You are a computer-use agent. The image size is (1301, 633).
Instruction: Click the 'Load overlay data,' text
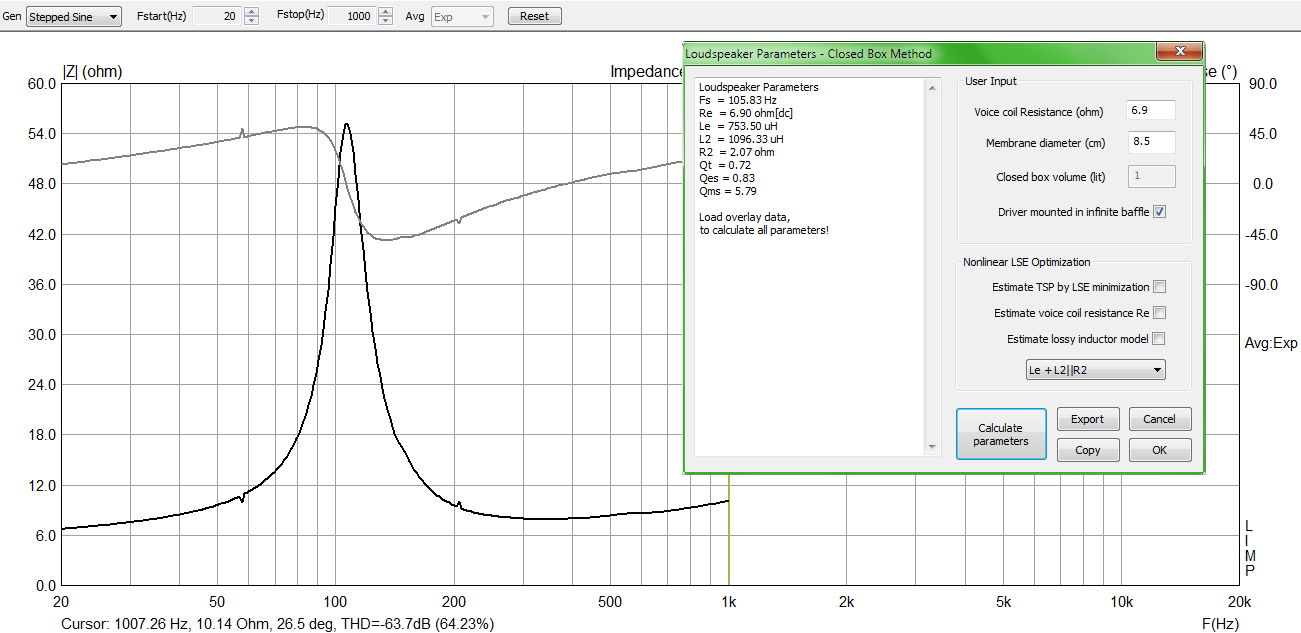pos(744,217)
